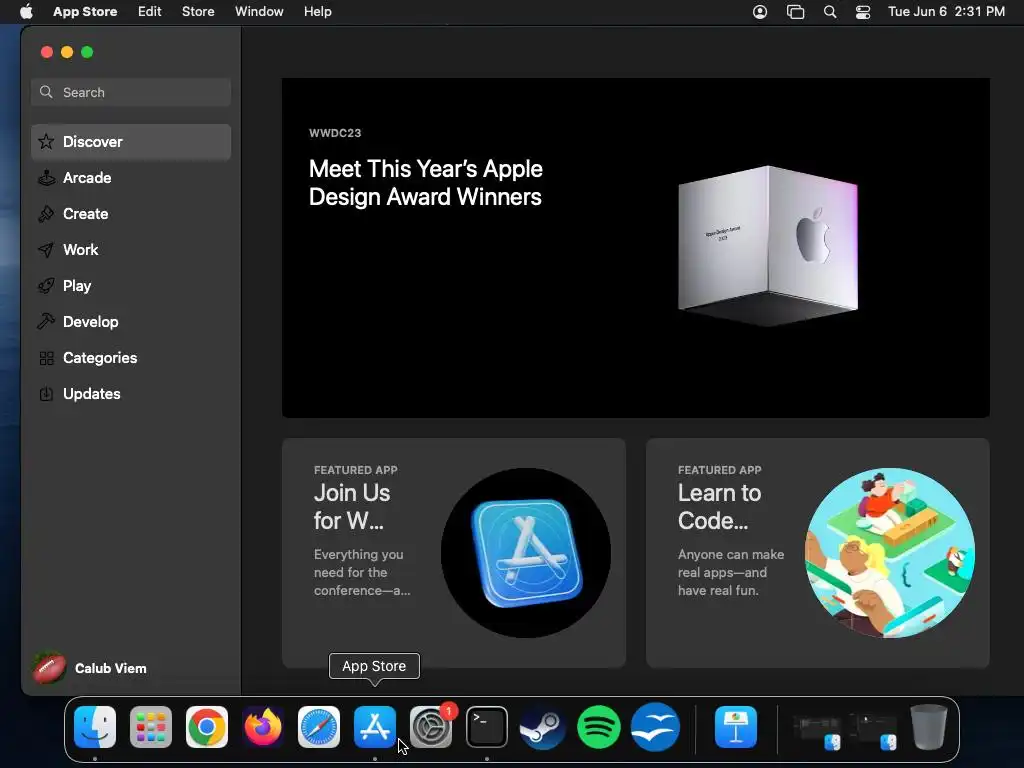Maximize the App Store window
This screenshot has width=1024, height=768.
[87, 52]
